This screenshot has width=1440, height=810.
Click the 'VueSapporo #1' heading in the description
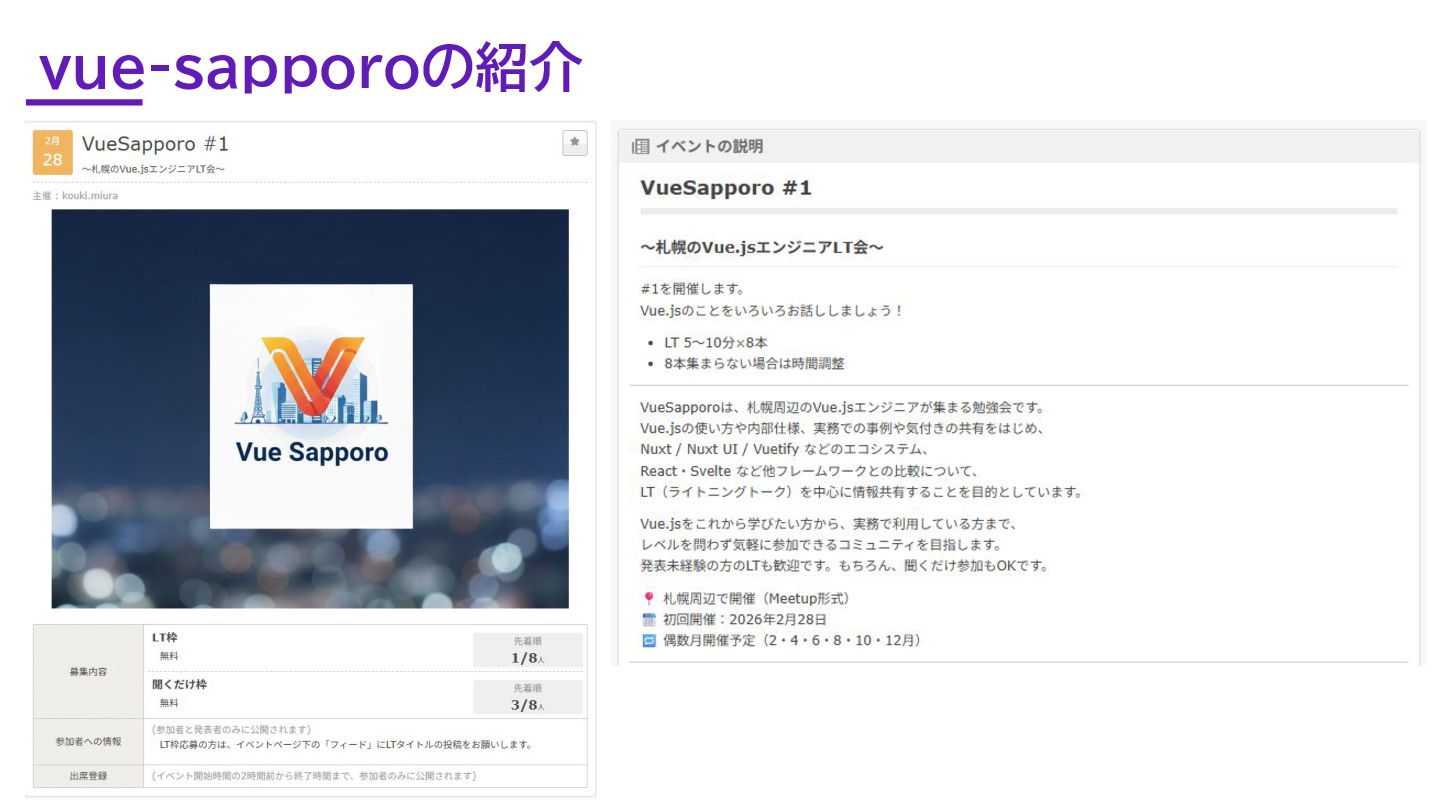726,188
